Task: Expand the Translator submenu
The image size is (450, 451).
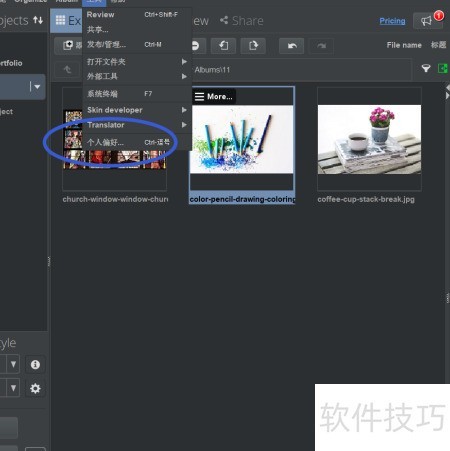Action: (x=137, y=125)
